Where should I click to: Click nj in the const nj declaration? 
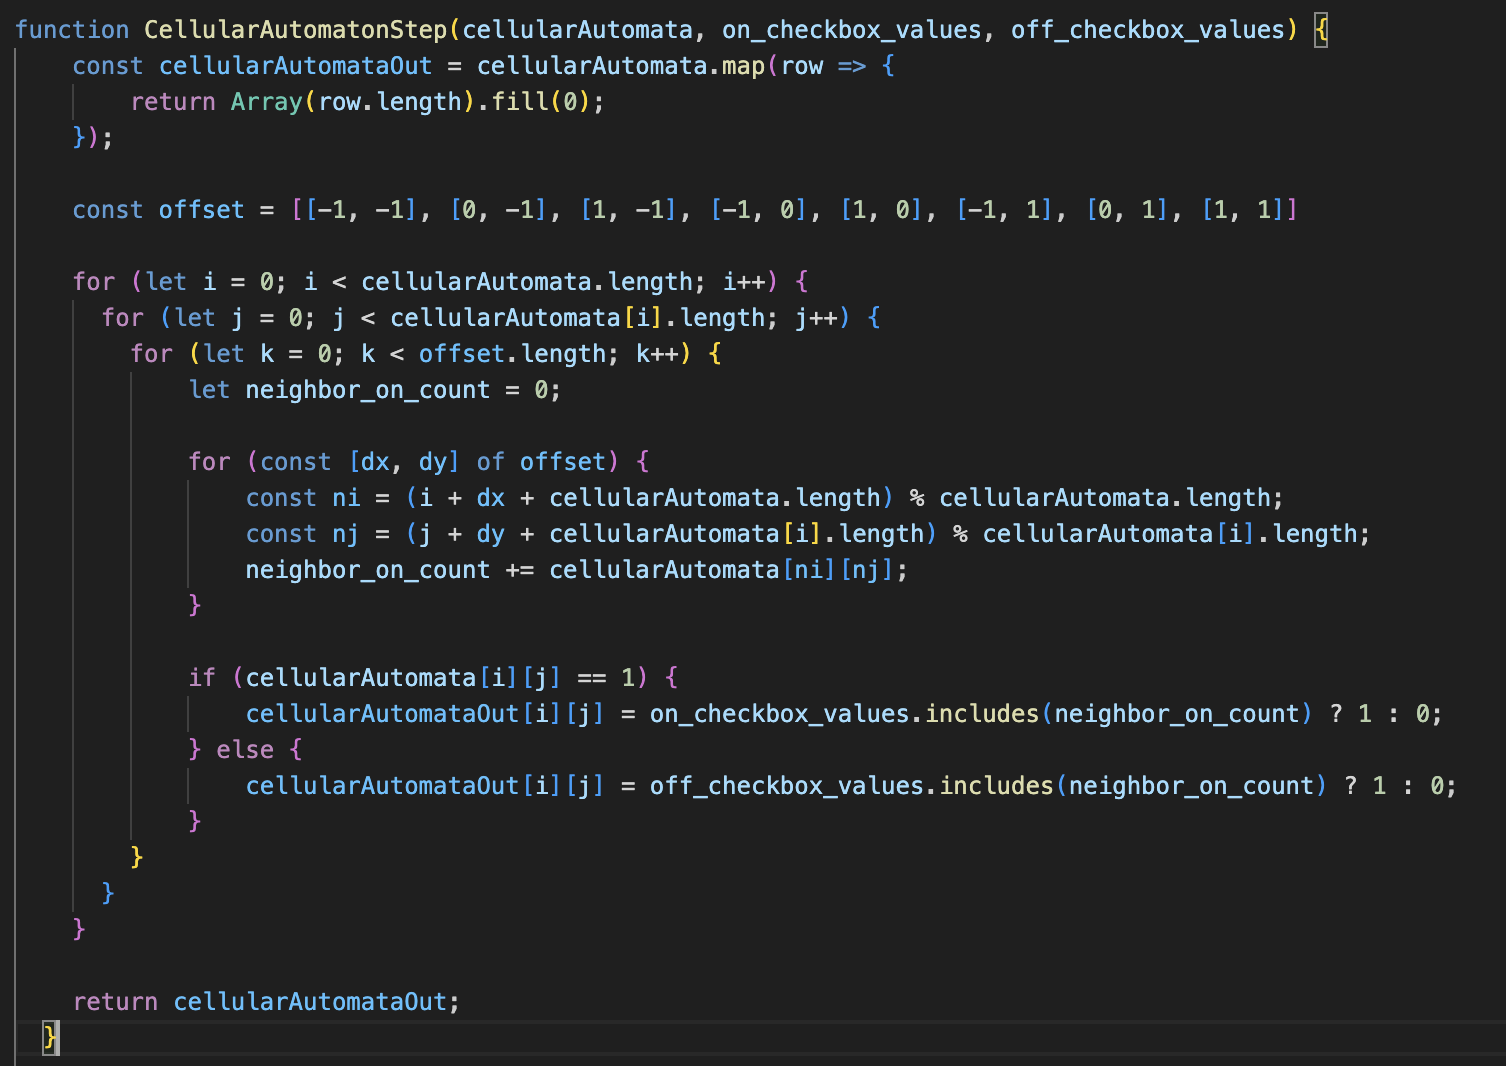point(346,534)
